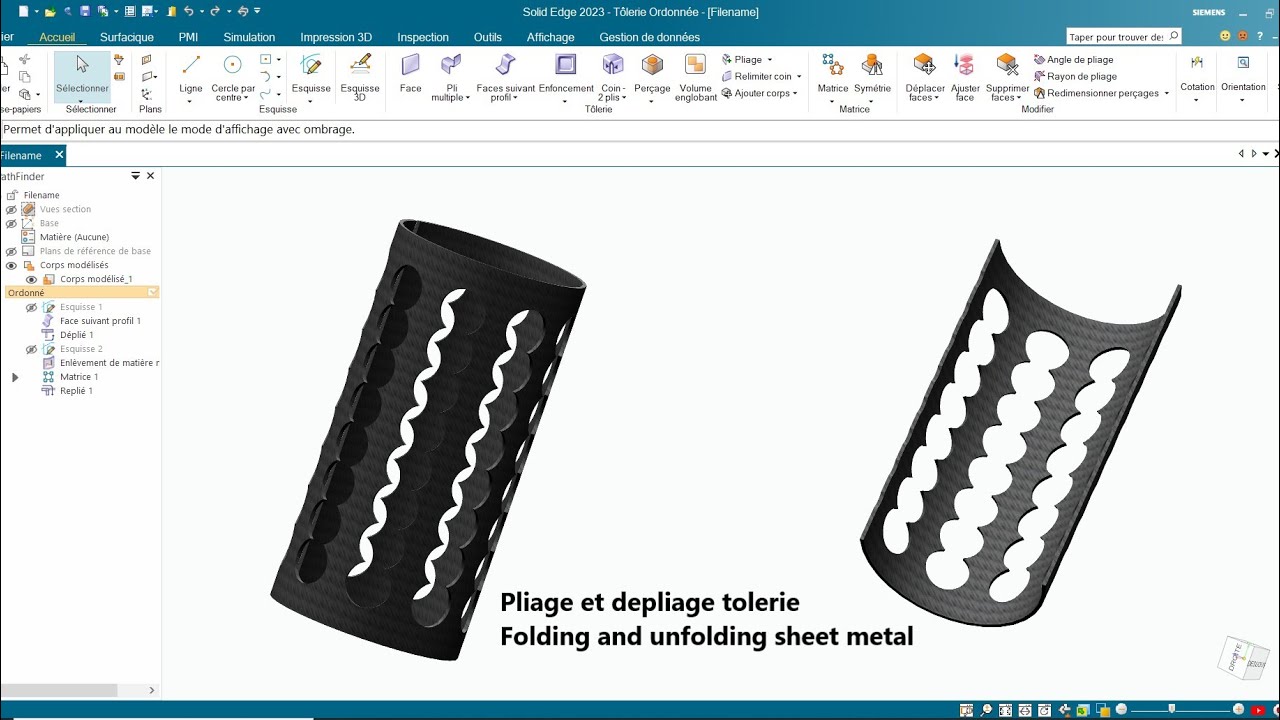Screen dimensions: 1280x720
Task: Open the Affichage ribbon tab
Action: [x=551, y=37]
